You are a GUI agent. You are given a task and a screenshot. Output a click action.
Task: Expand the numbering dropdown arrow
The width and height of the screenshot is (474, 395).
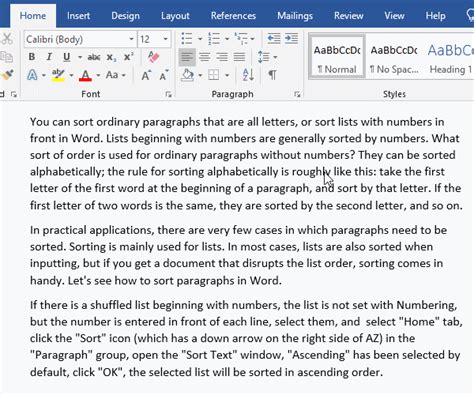[227, 39]
